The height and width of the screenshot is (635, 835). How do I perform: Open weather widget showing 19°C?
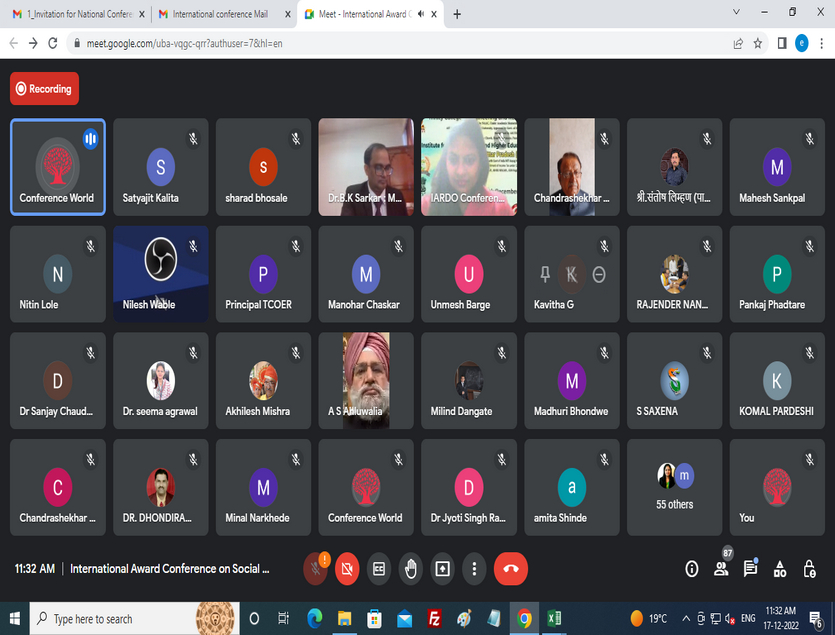pos(649,618)
